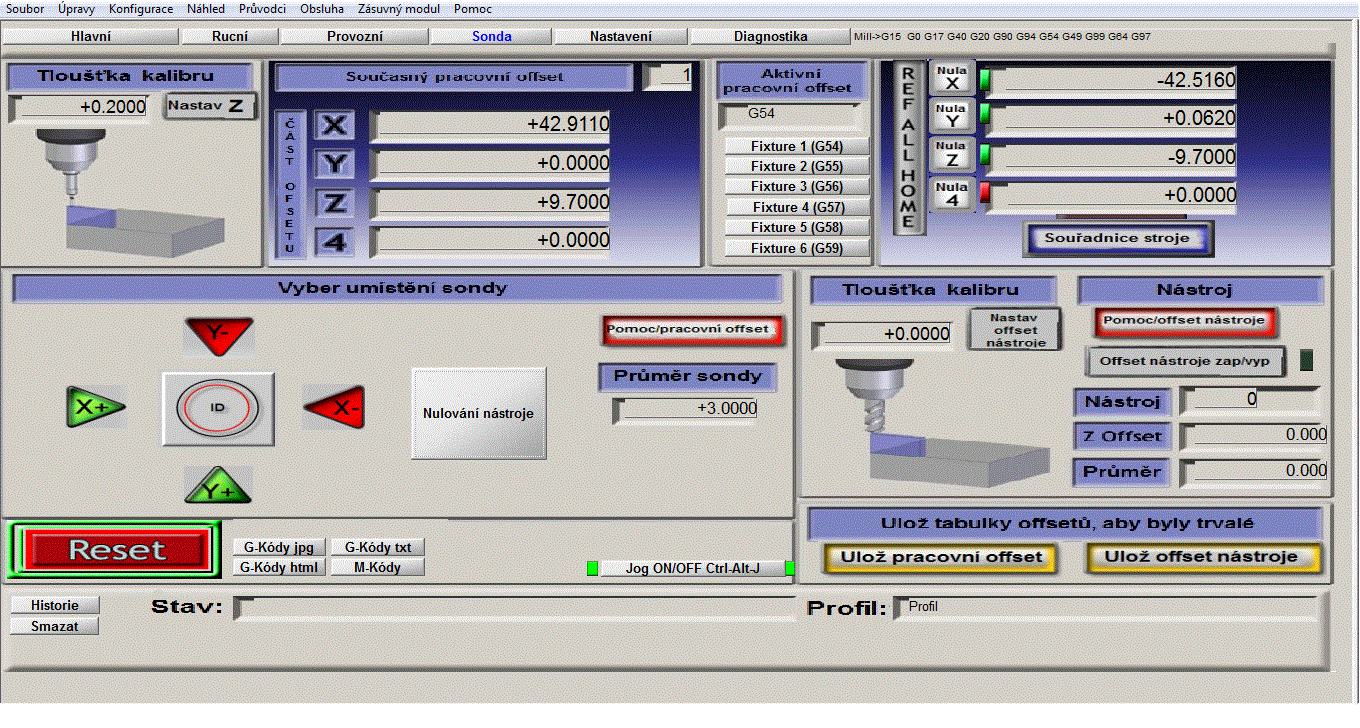Switch to the Diagnostika tab

coord(770,36)
